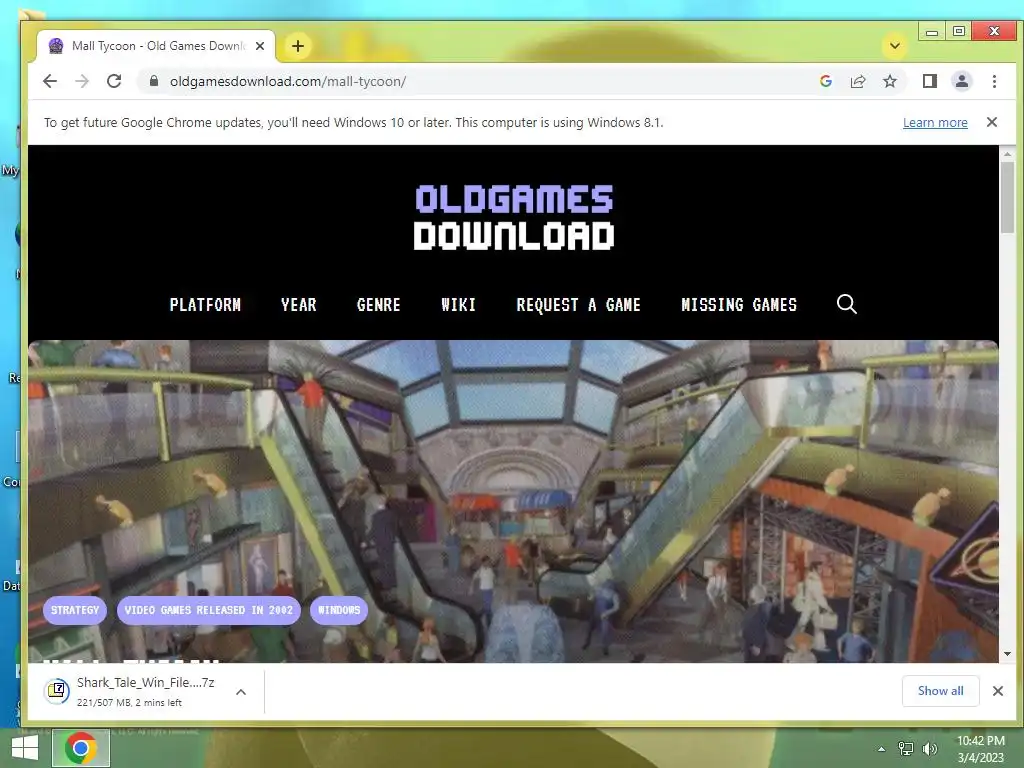The width and height of the screenshot is (1024, 768).
Task: Click the forward navigation arrow
Action: point(82,81)
